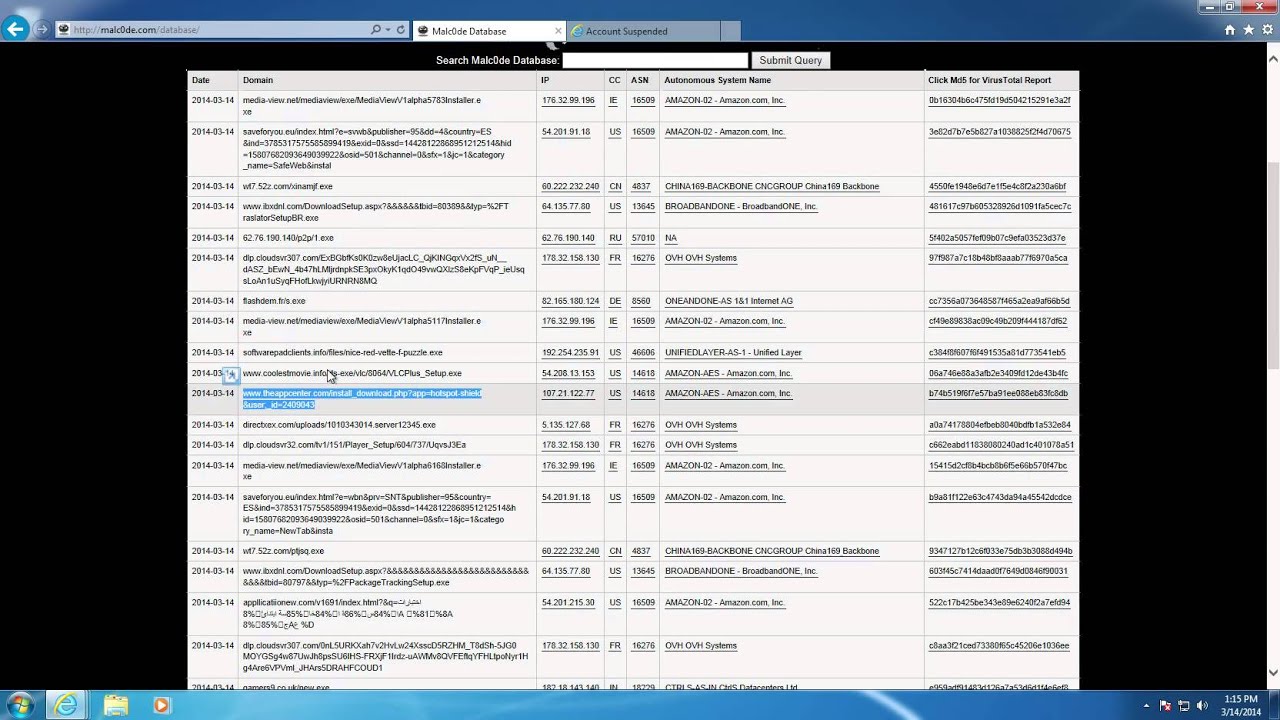Click domain www.coolestmovie.info VLCPlus_Setup.exe
Image resolution: width=1280 pixels, height=720 pixels.
(x=352, y=373)
